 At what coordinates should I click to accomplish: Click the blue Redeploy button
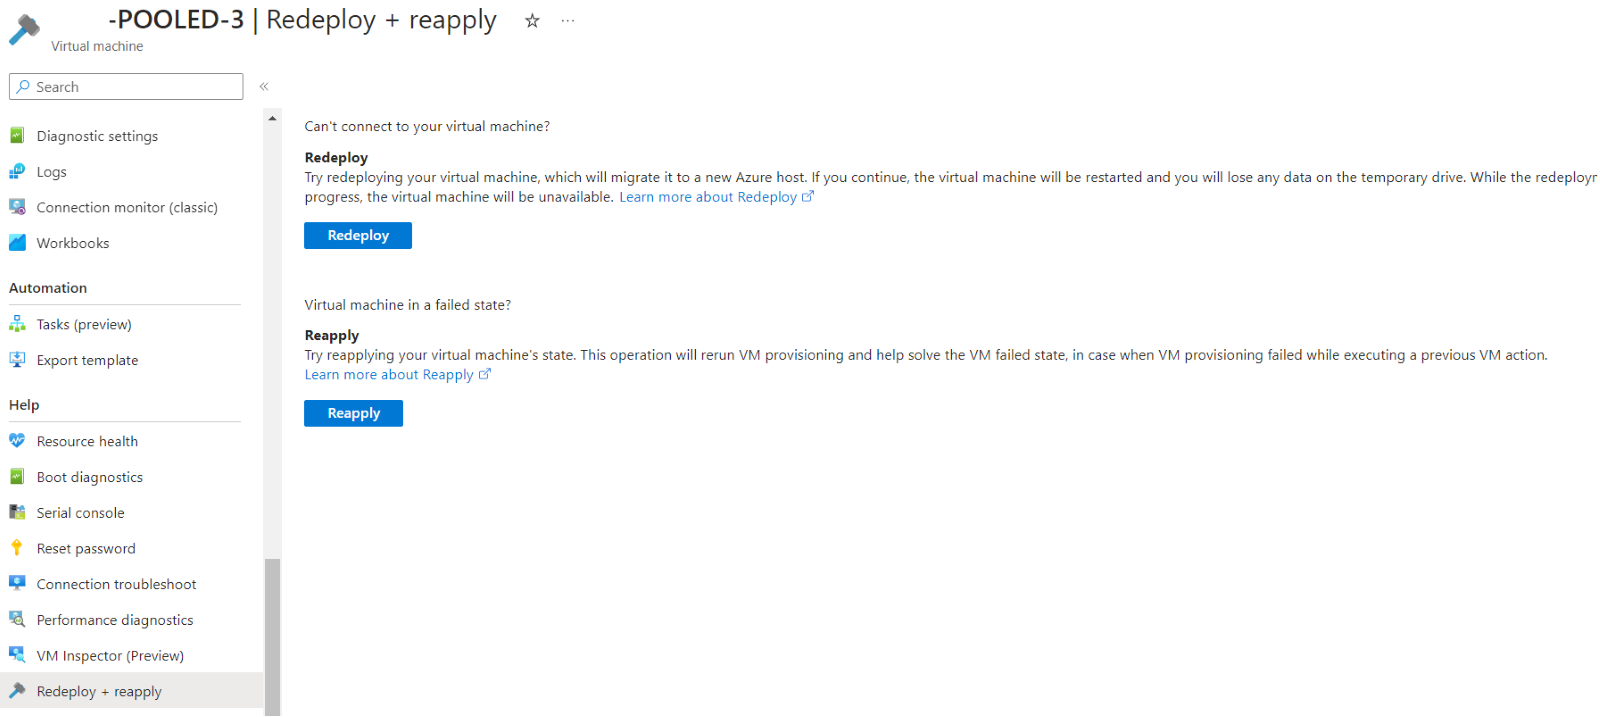pyautogui.click(x=357, y=235)
